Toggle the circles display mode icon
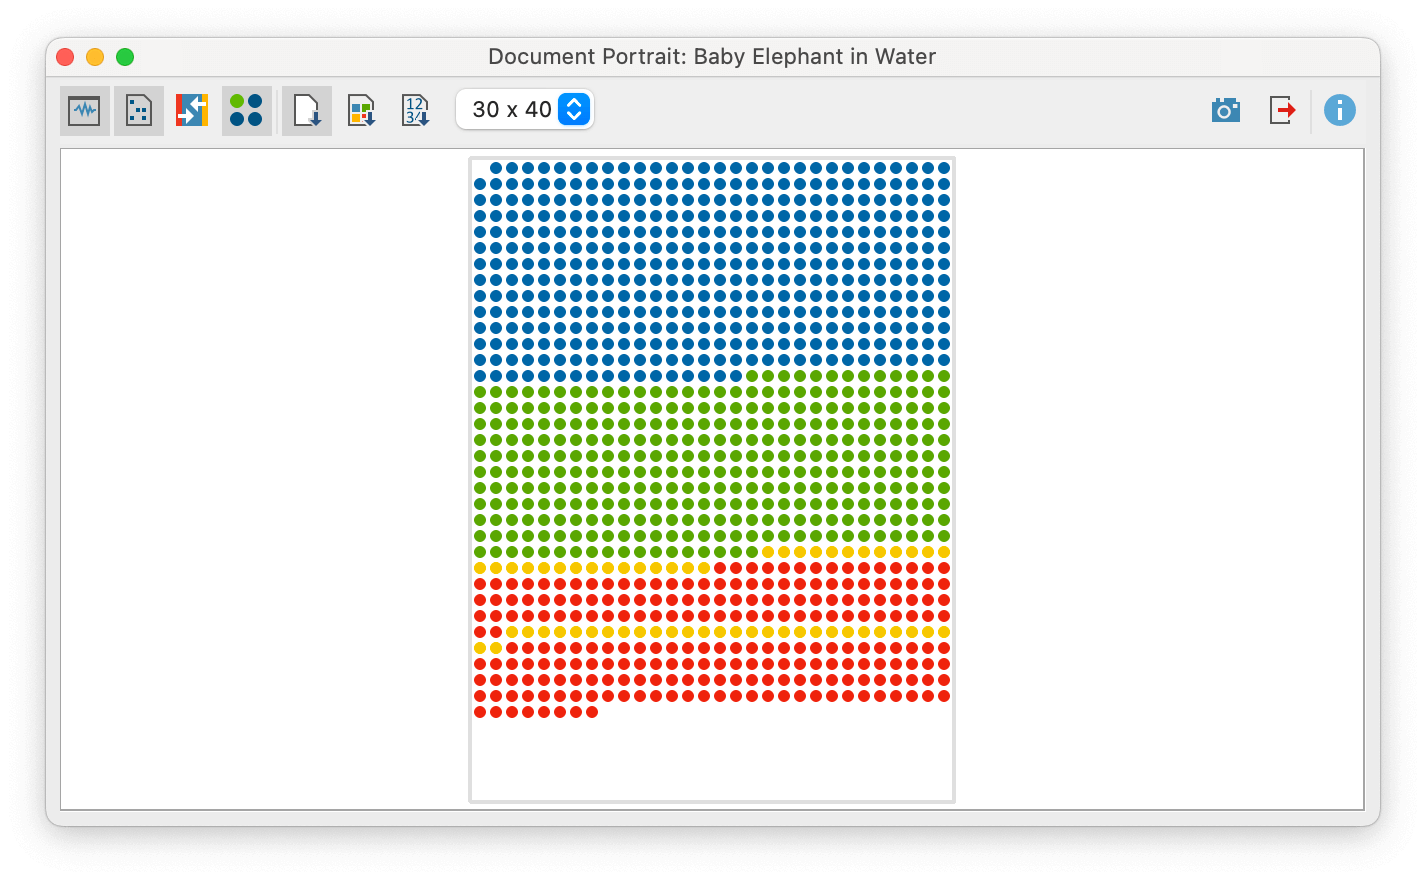The image size is (1426, 880). coord(246,110)
